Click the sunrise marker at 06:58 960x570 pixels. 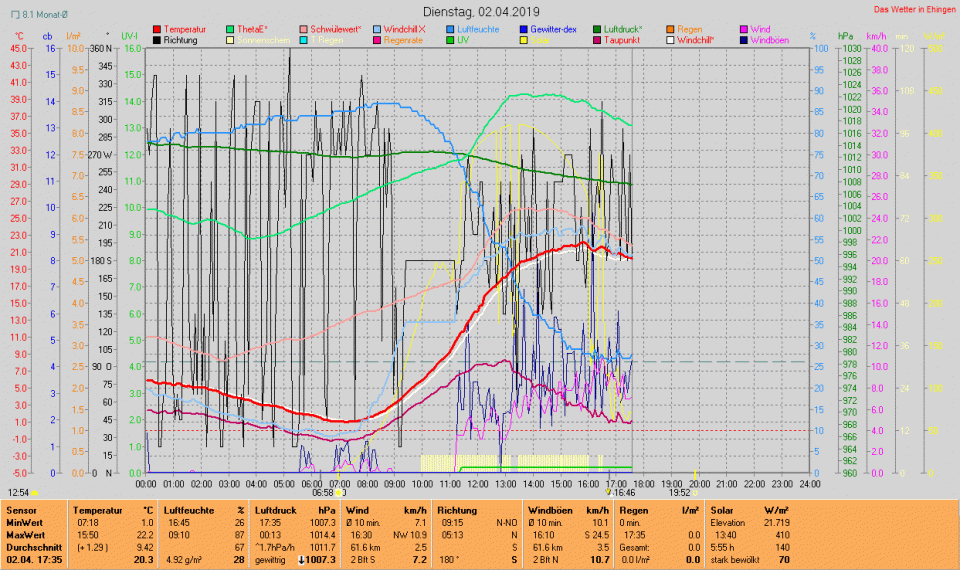pyautogui.click(x=341, y=492)
